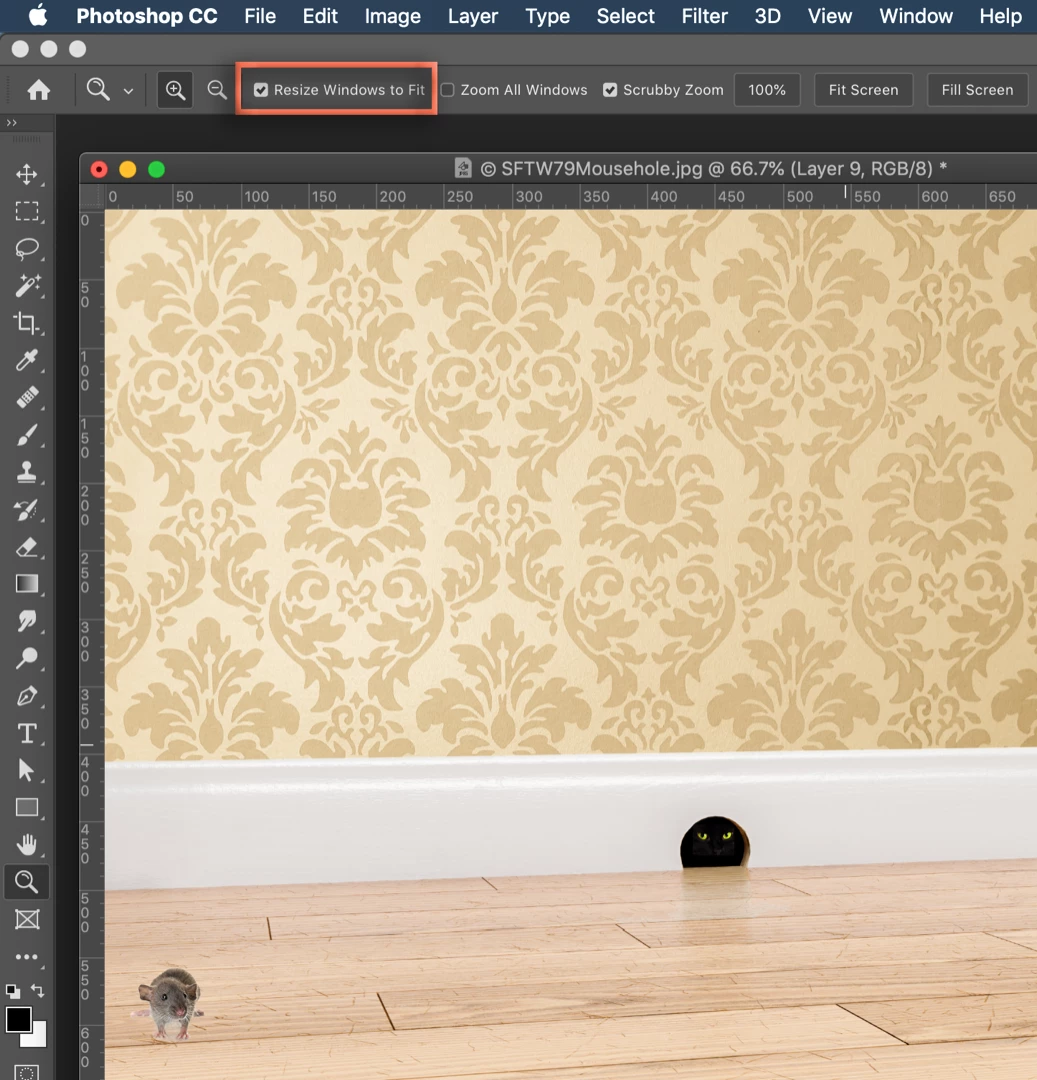Choose Zoom Out mode in options bar
The image size is (1037, 1080).
pos(217,90)
